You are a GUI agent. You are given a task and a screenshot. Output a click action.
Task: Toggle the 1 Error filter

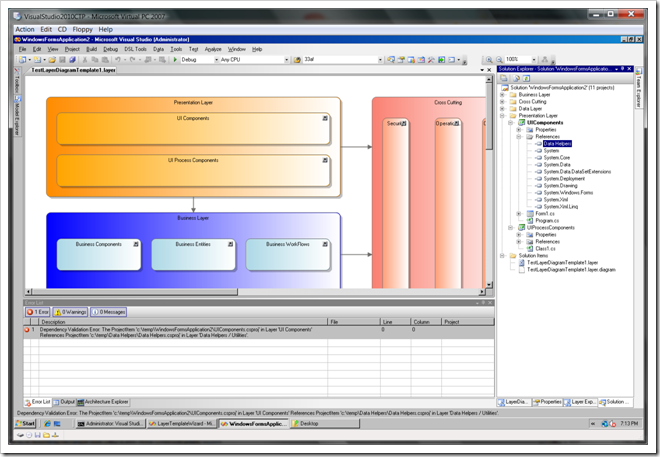tap(39, 311)
